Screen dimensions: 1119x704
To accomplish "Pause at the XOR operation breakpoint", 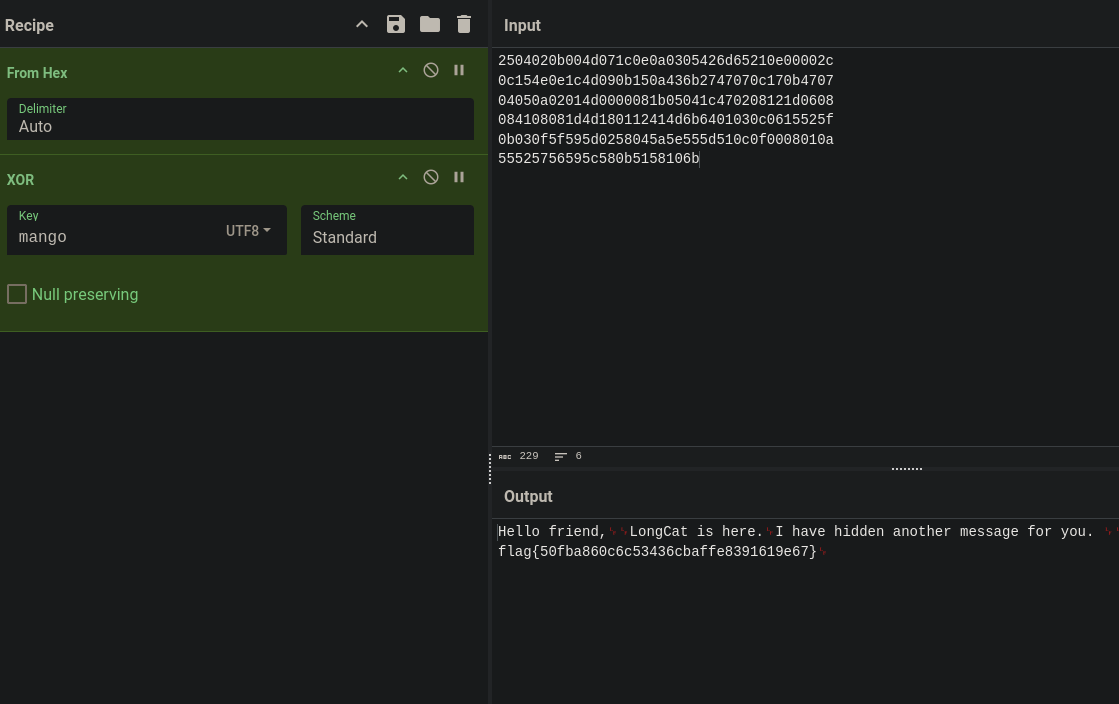I will pos(459,177).
